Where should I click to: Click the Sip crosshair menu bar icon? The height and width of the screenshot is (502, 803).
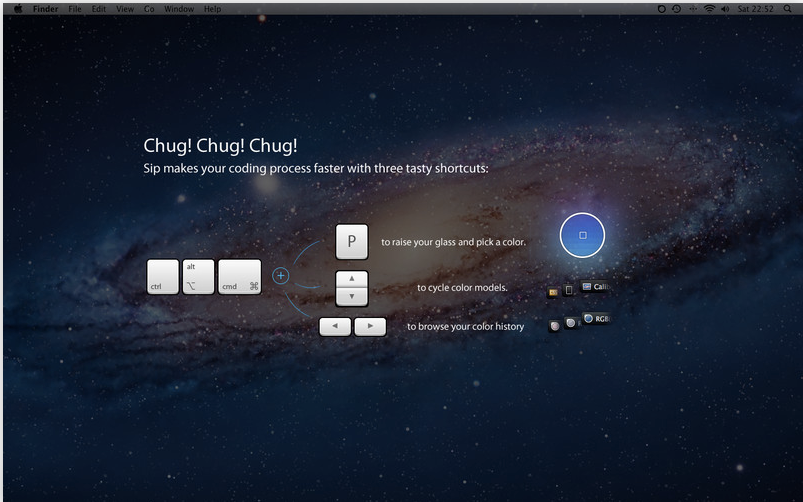coord(693,9)
